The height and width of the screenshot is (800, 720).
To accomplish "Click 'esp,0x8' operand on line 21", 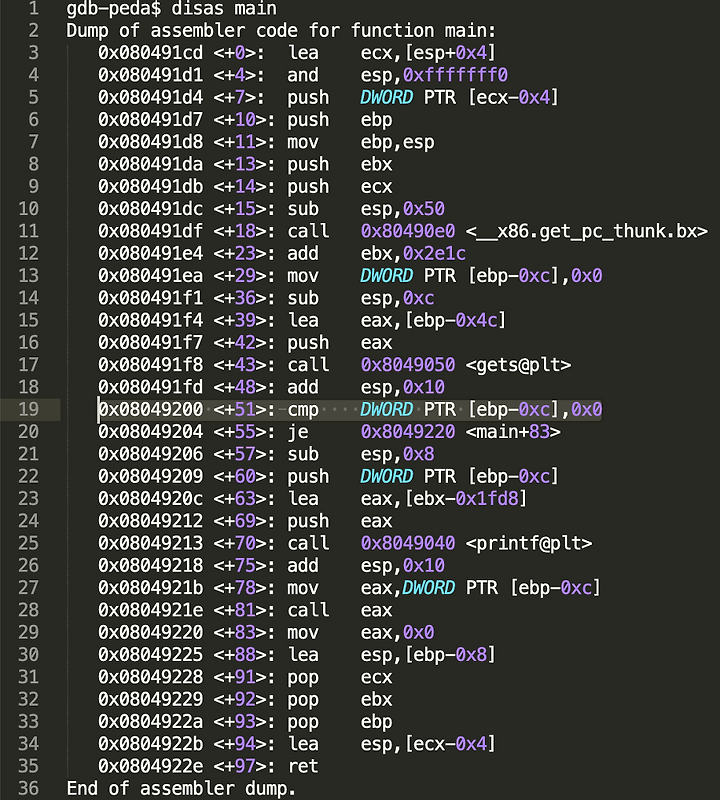I will [x=398, y=455].
